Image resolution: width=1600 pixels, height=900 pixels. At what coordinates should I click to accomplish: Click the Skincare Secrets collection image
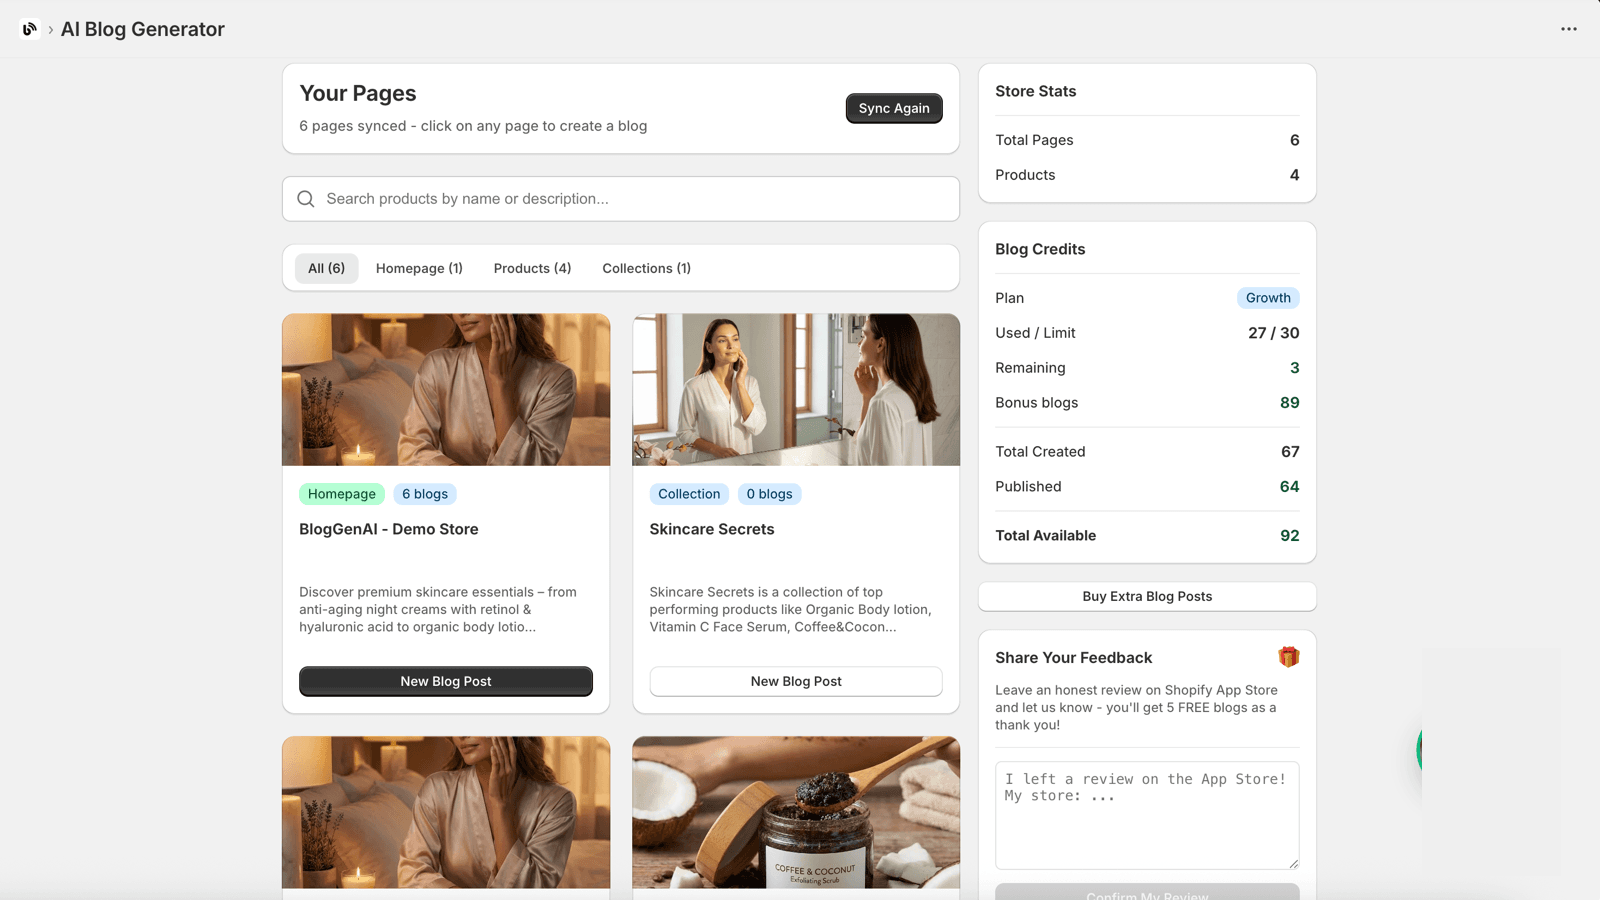click(795, 389)
